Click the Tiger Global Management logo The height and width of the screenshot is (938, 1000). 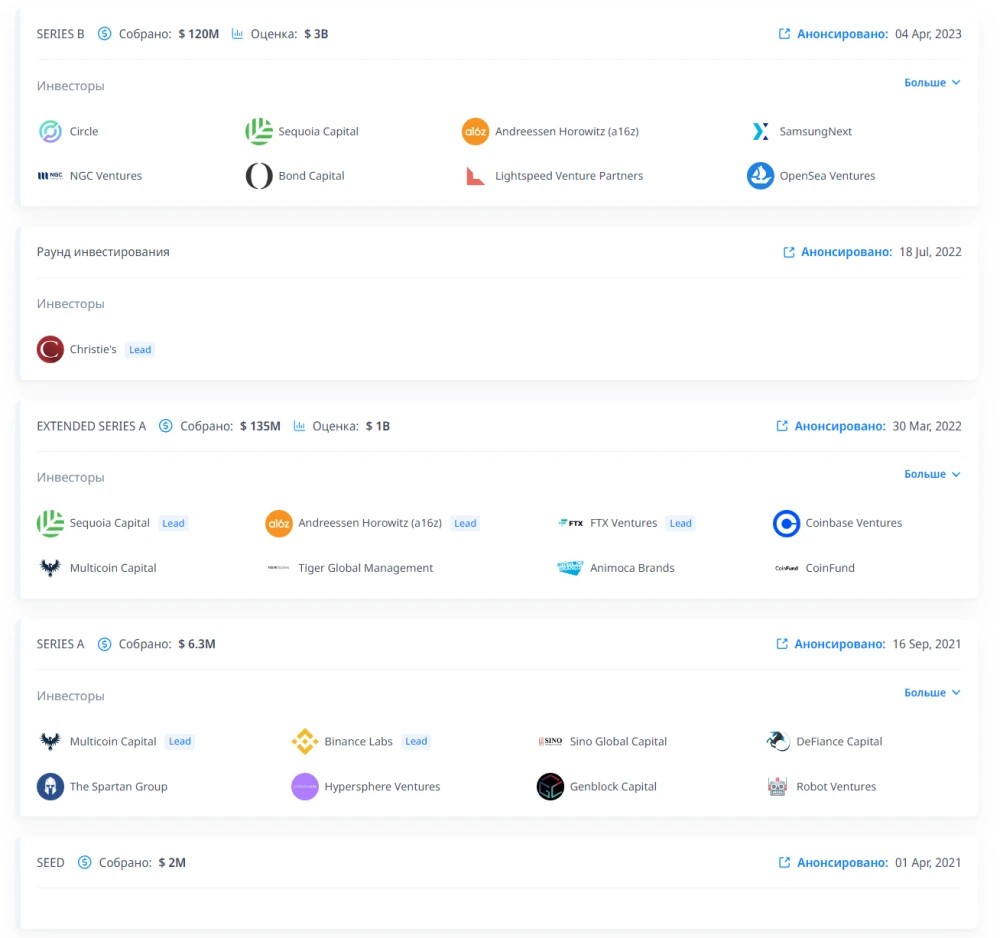pos(279,568)
